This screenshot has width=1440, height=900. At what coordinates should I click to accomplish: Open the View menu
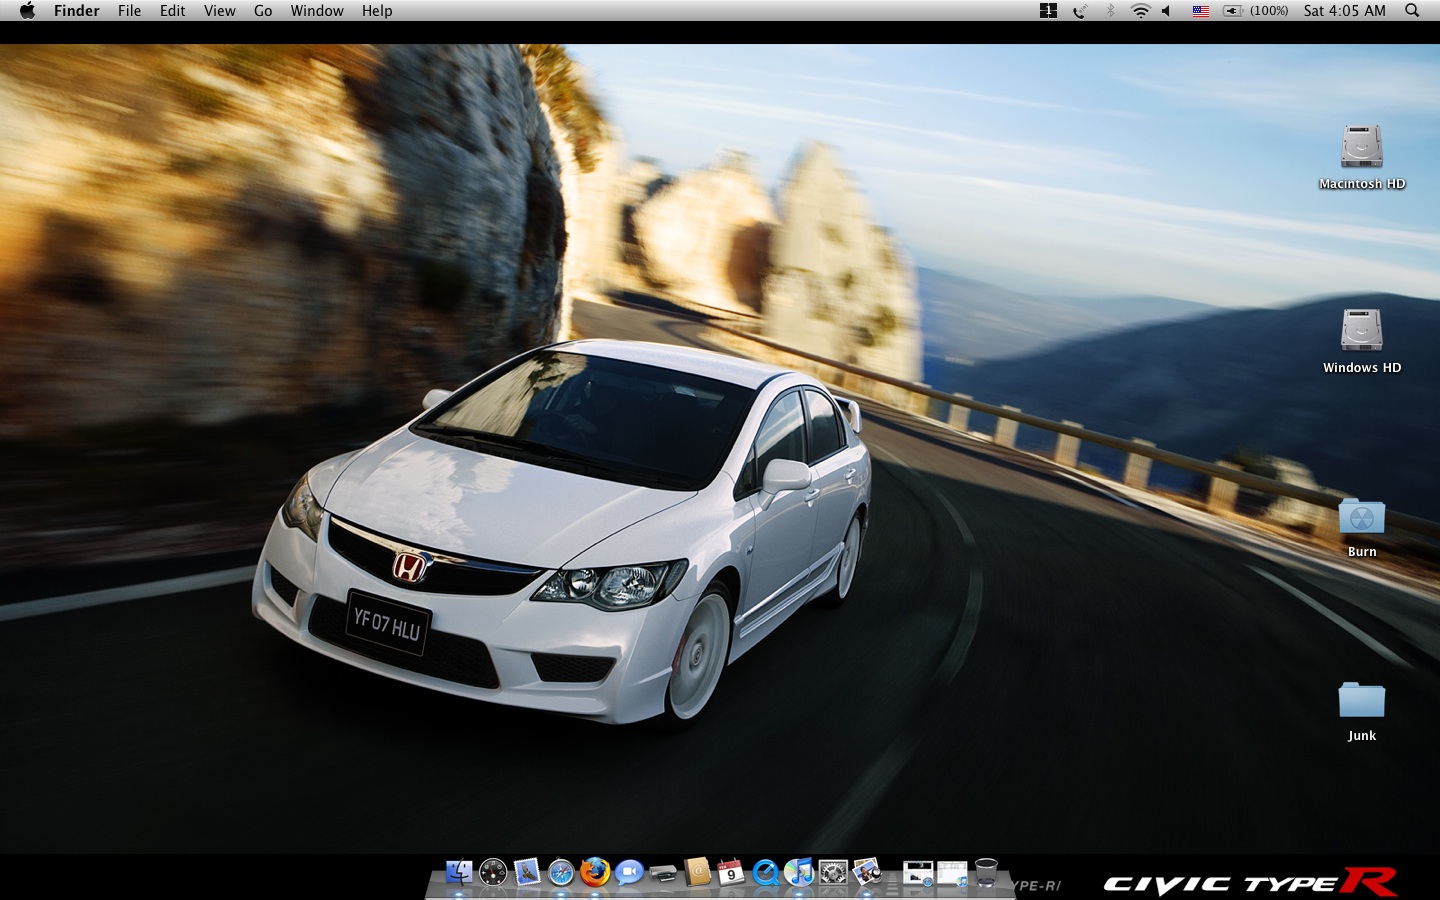click(219, 11)
